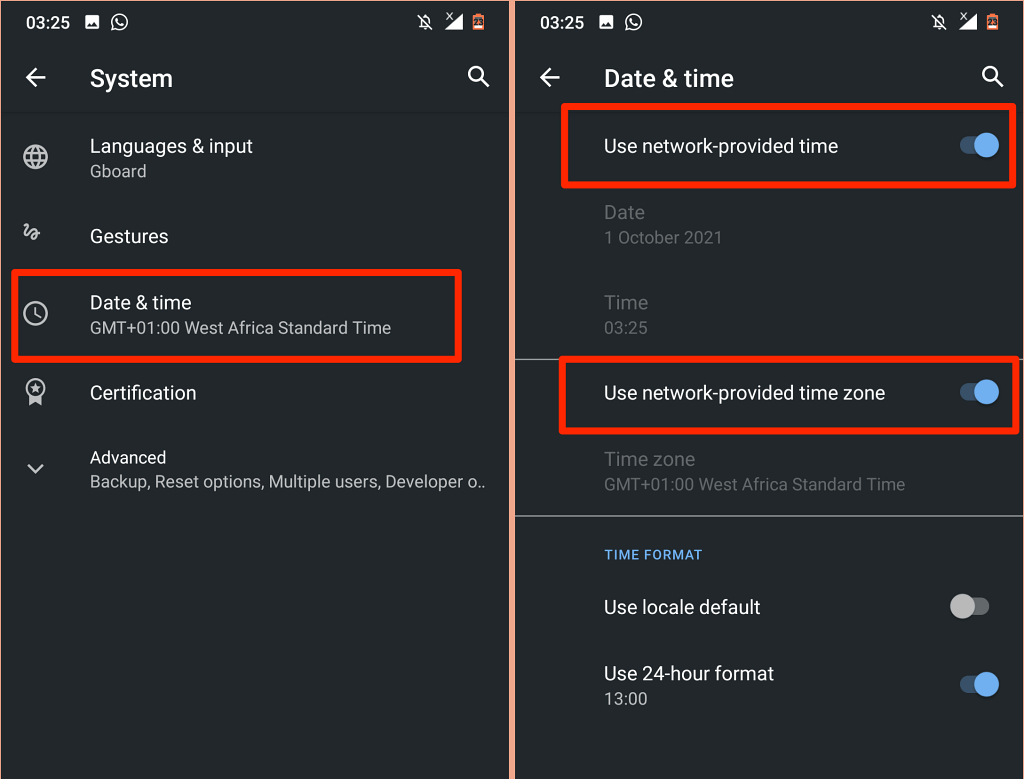The height and width of the screenshot is (779, 1024).
Task: Tap the Certification badge icon
Action: (36, 392)
